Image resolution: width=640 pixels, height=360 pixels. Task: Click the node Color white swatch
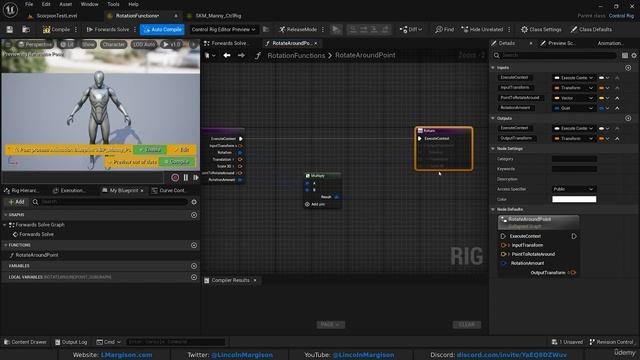click(x=574, y=199)
